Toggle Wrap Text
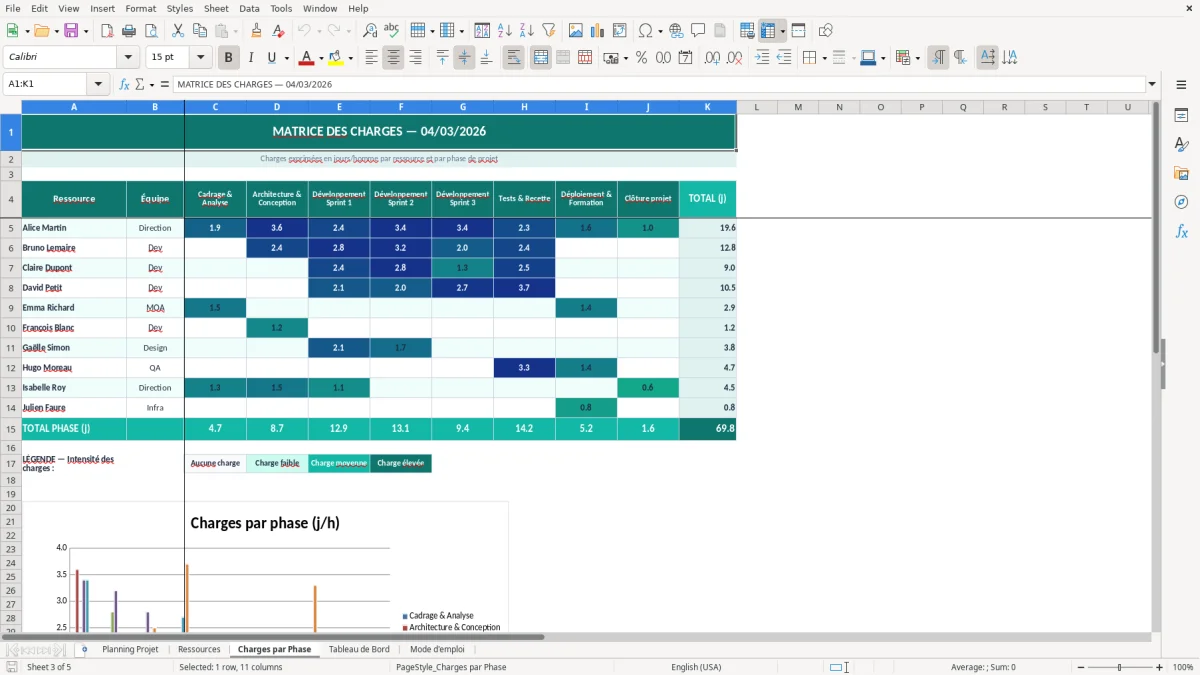The image size is (1200, 675). (513, 58)
